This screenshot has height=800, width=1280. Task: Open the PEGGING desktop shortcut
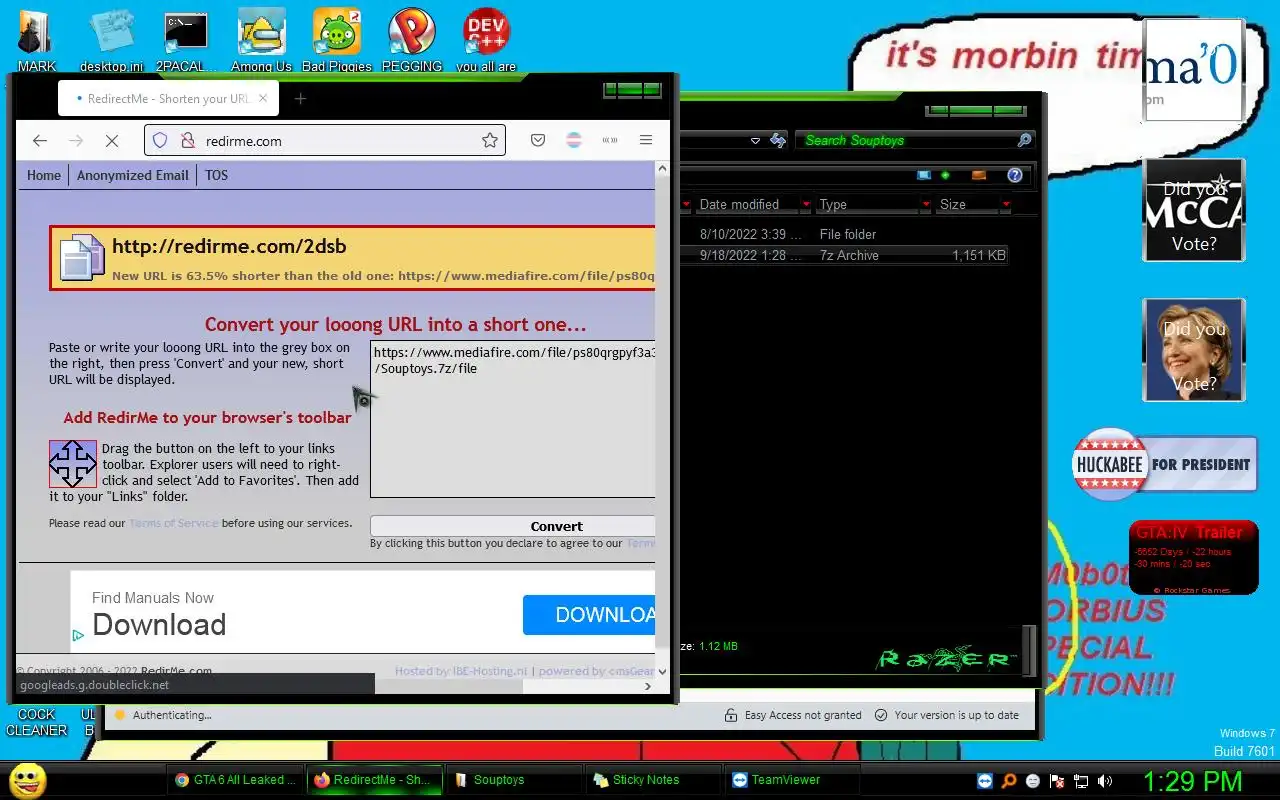411,40
